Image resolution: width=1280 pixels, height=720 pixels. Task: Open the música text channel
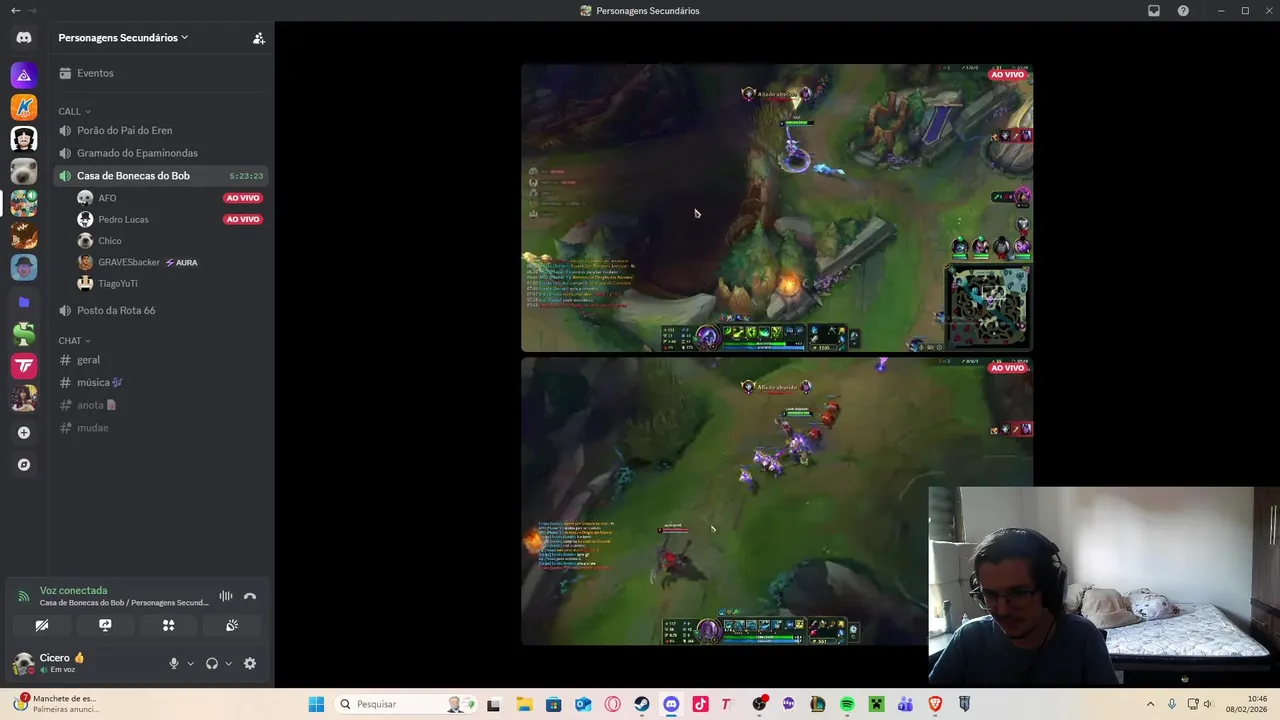click(160, 382)
